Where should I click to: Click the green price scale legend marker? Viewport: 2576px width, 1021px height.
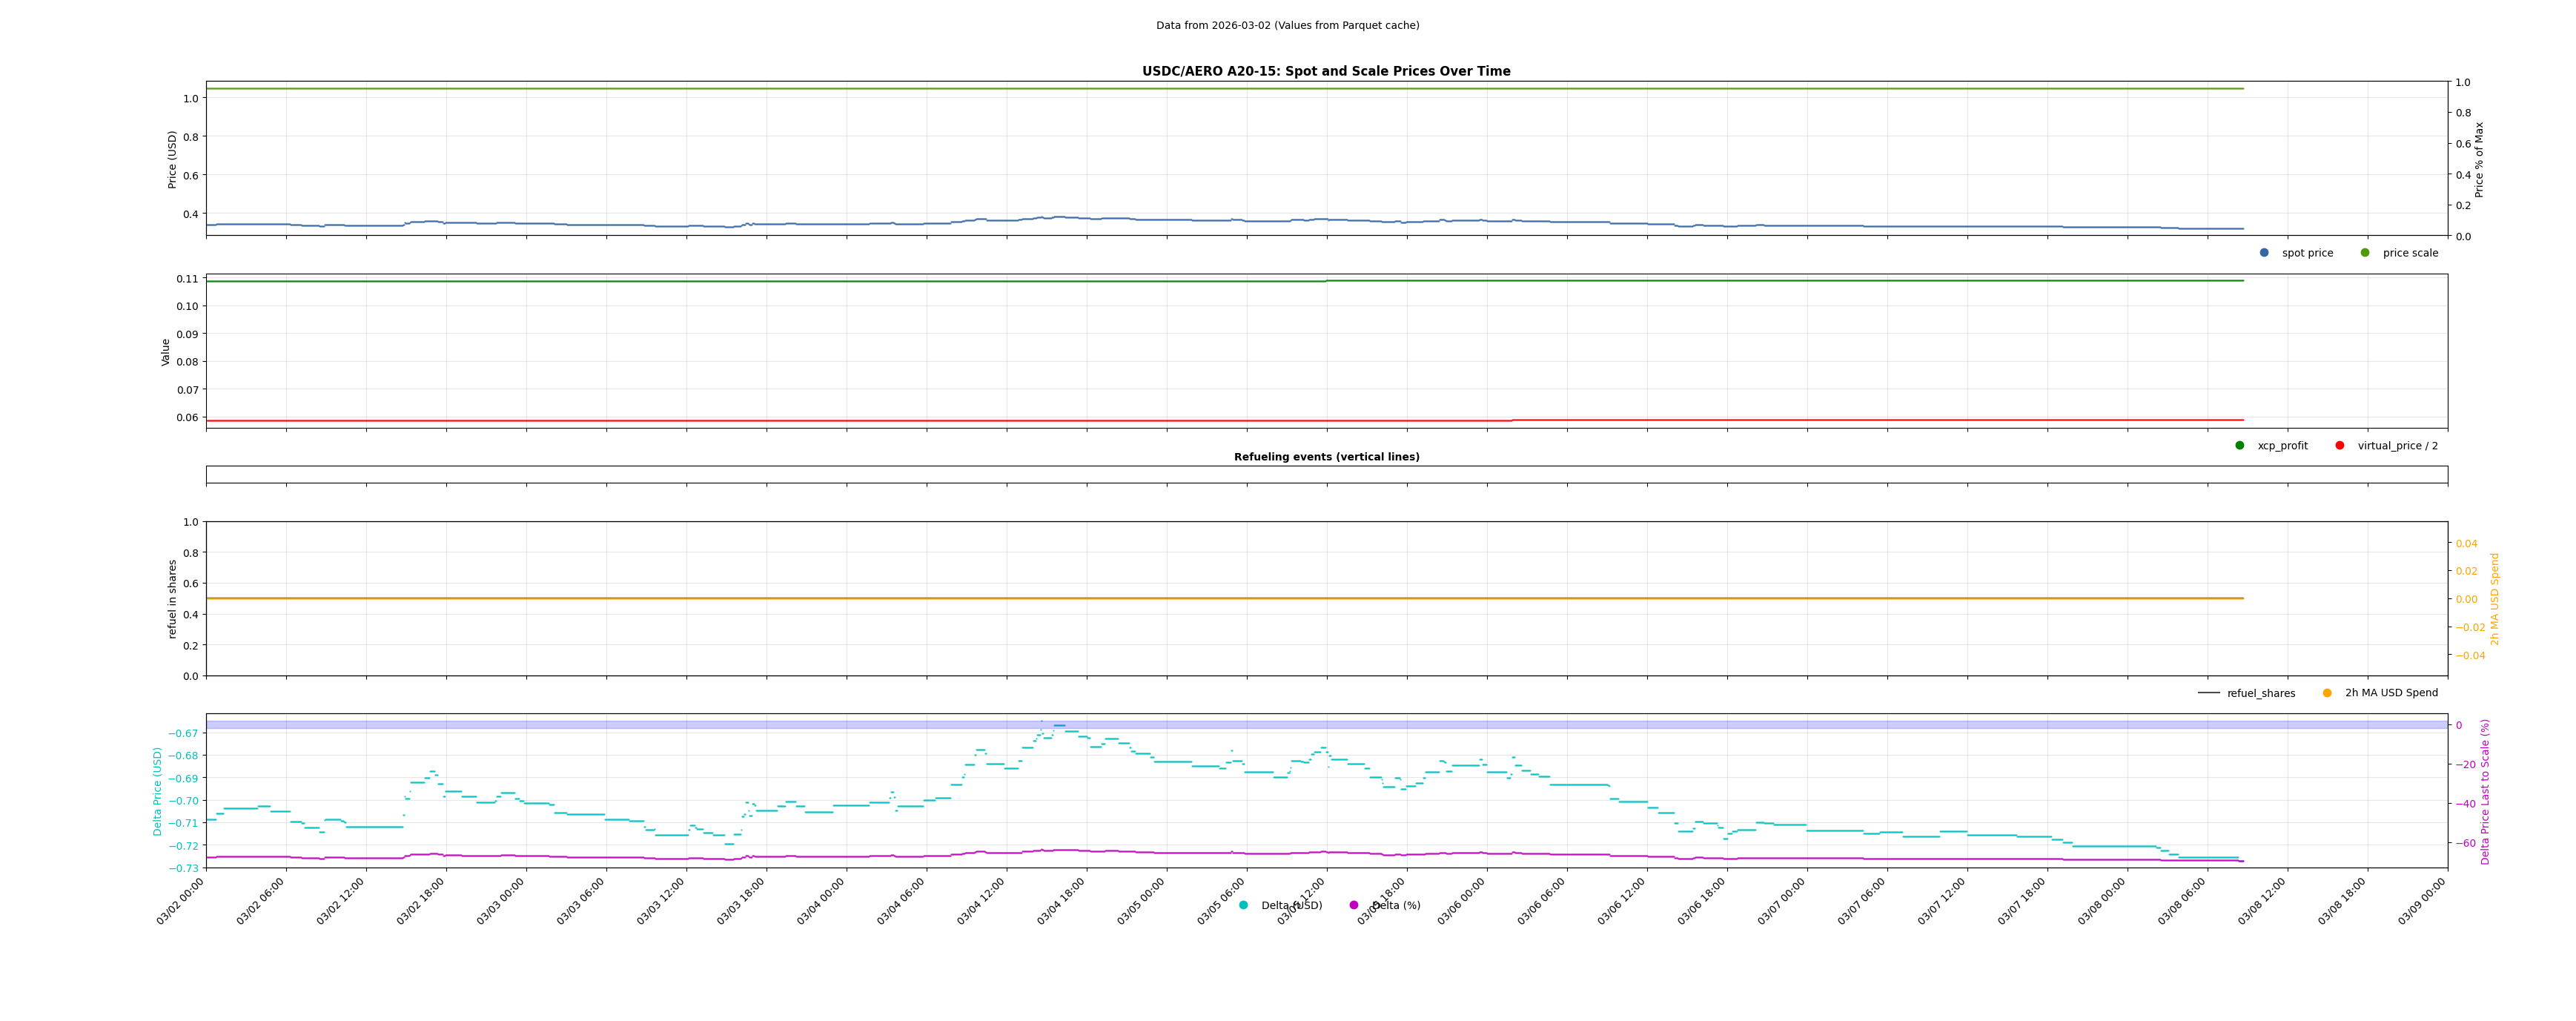pyautogui.click(x=2365, y=253)
